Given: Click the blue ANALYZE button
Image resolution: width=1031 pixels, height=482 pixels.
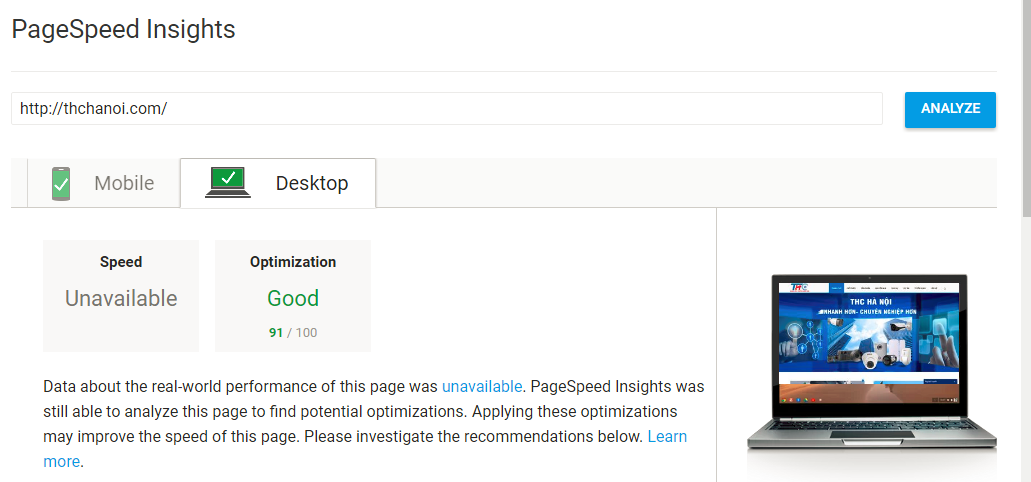Looking at the screenshot, I should point(950,109).
